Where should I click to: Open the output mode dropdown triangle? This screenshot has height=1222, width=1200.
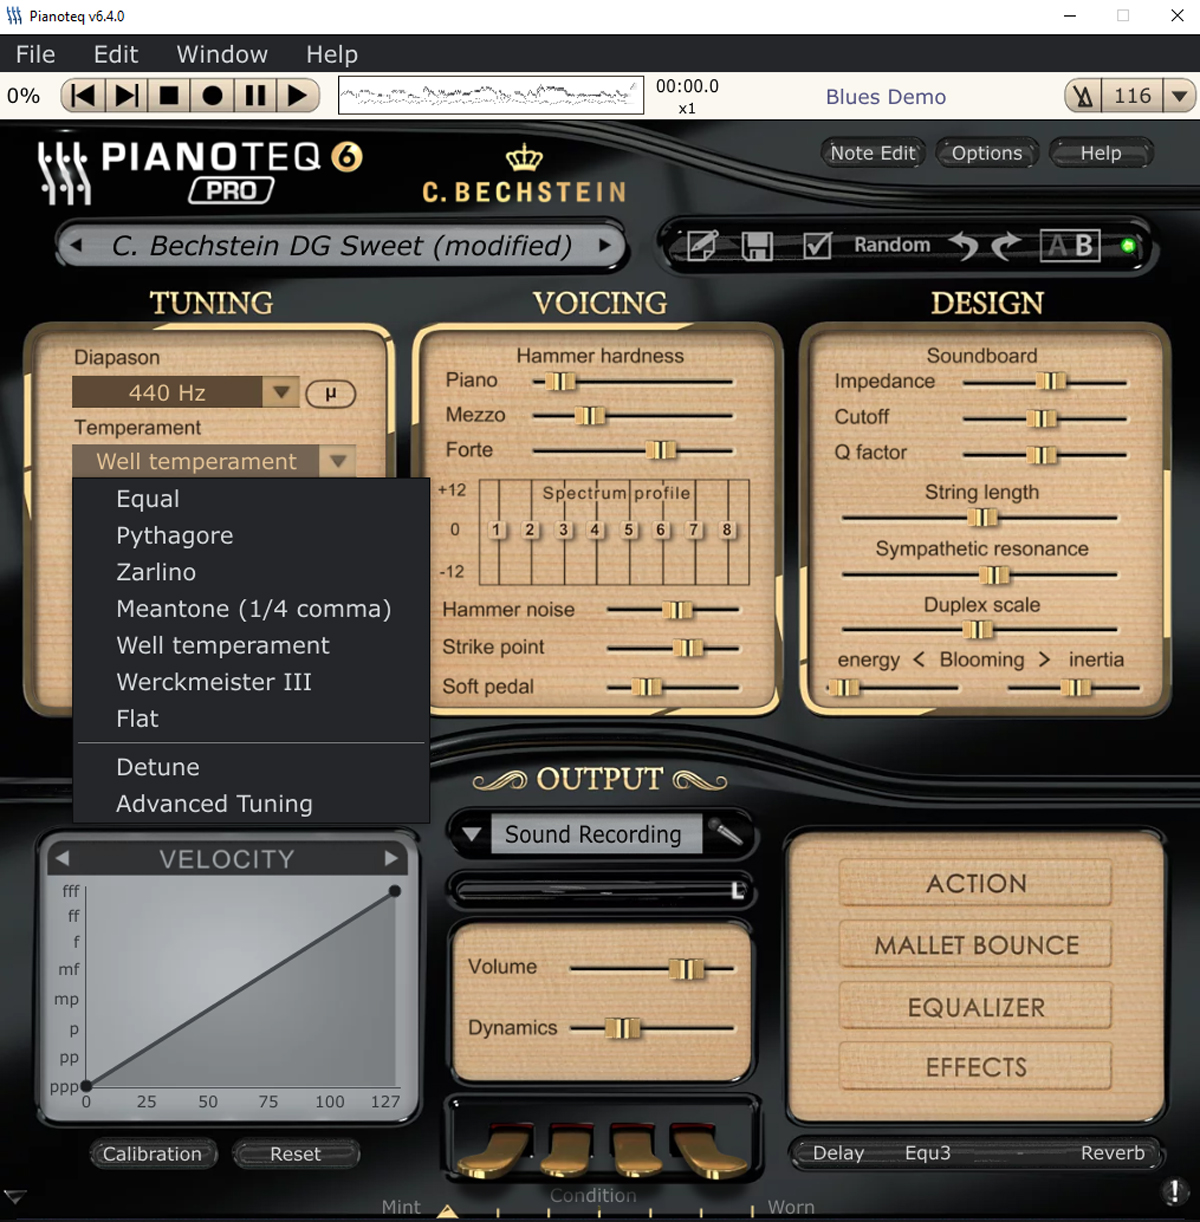tap(472, 834)
